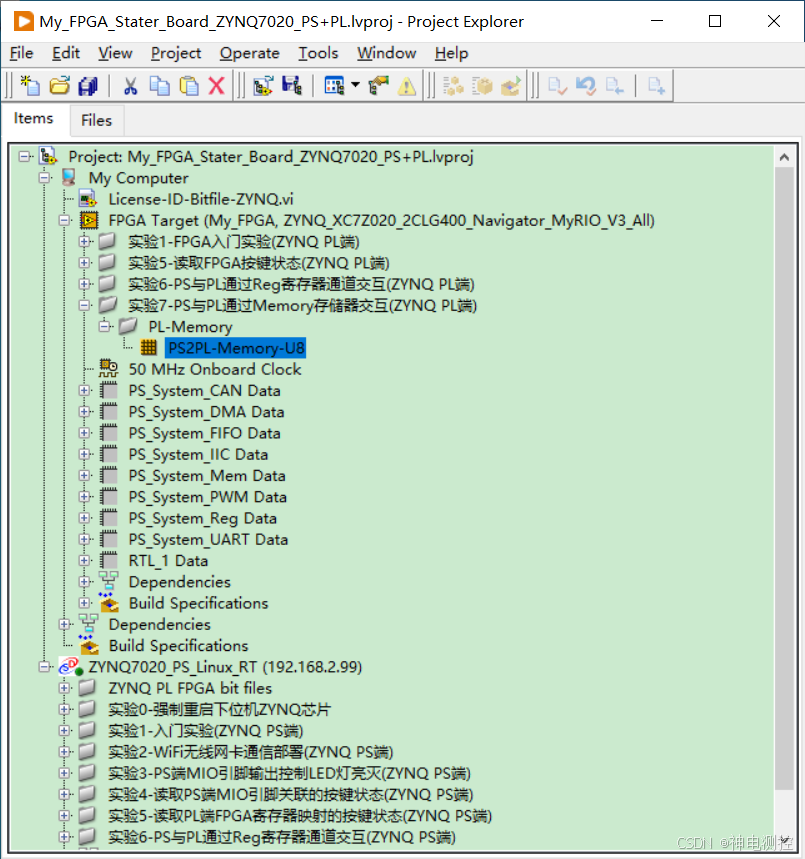Image resolution: width=805 pixels, height=859 pixels.
Task: Select PS_System_IIC Data item
Action: tap(198, 454)
